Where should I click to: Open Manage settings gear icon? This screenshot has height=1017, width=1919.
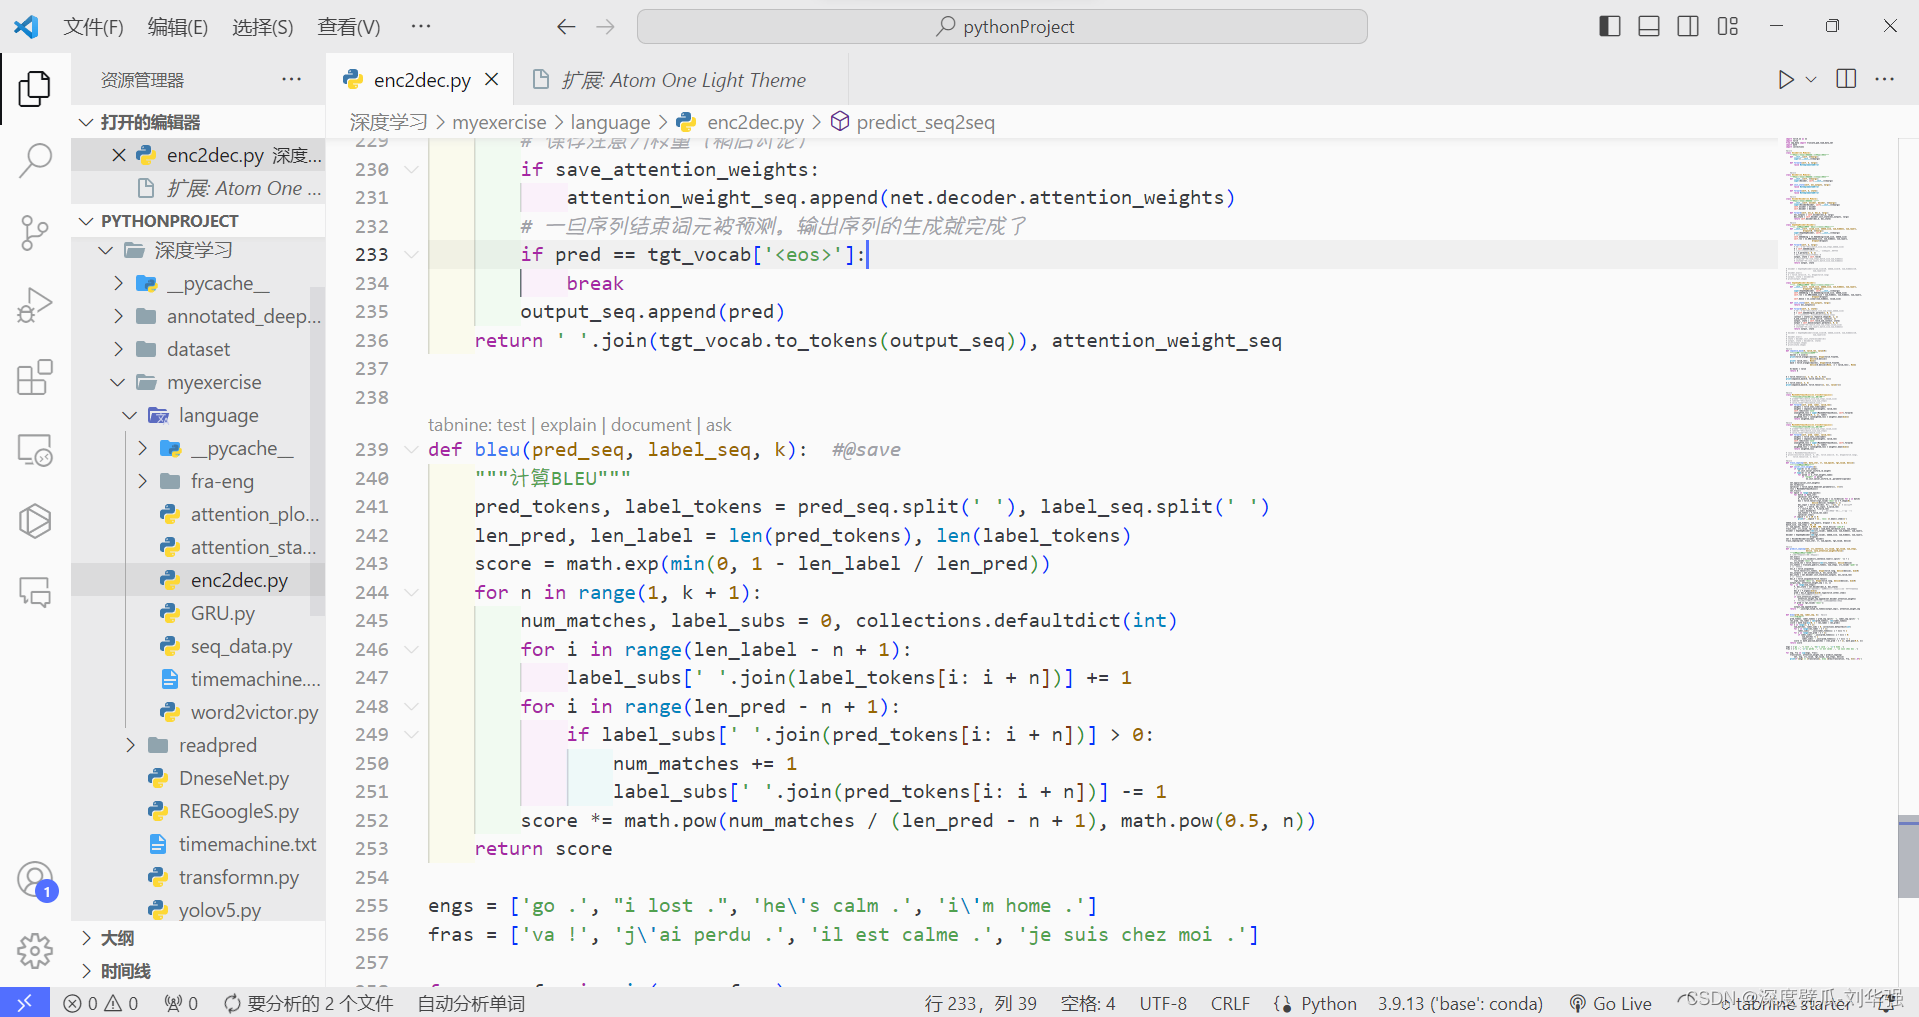tap(35, 951)
